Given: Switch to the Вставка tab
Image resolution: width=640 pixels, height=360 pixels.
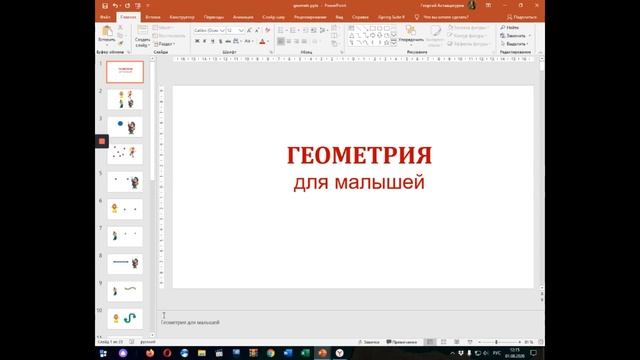Looking at the screenshot, I should pos(153,17).
